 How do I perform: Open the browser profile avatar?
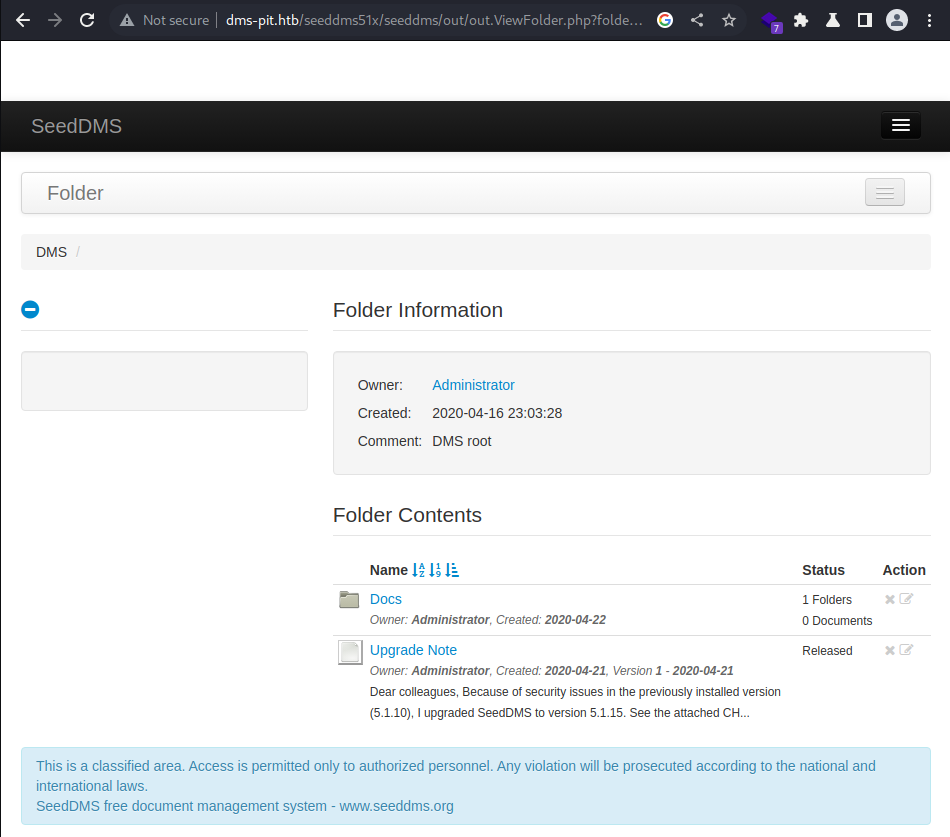click(897, 20)
